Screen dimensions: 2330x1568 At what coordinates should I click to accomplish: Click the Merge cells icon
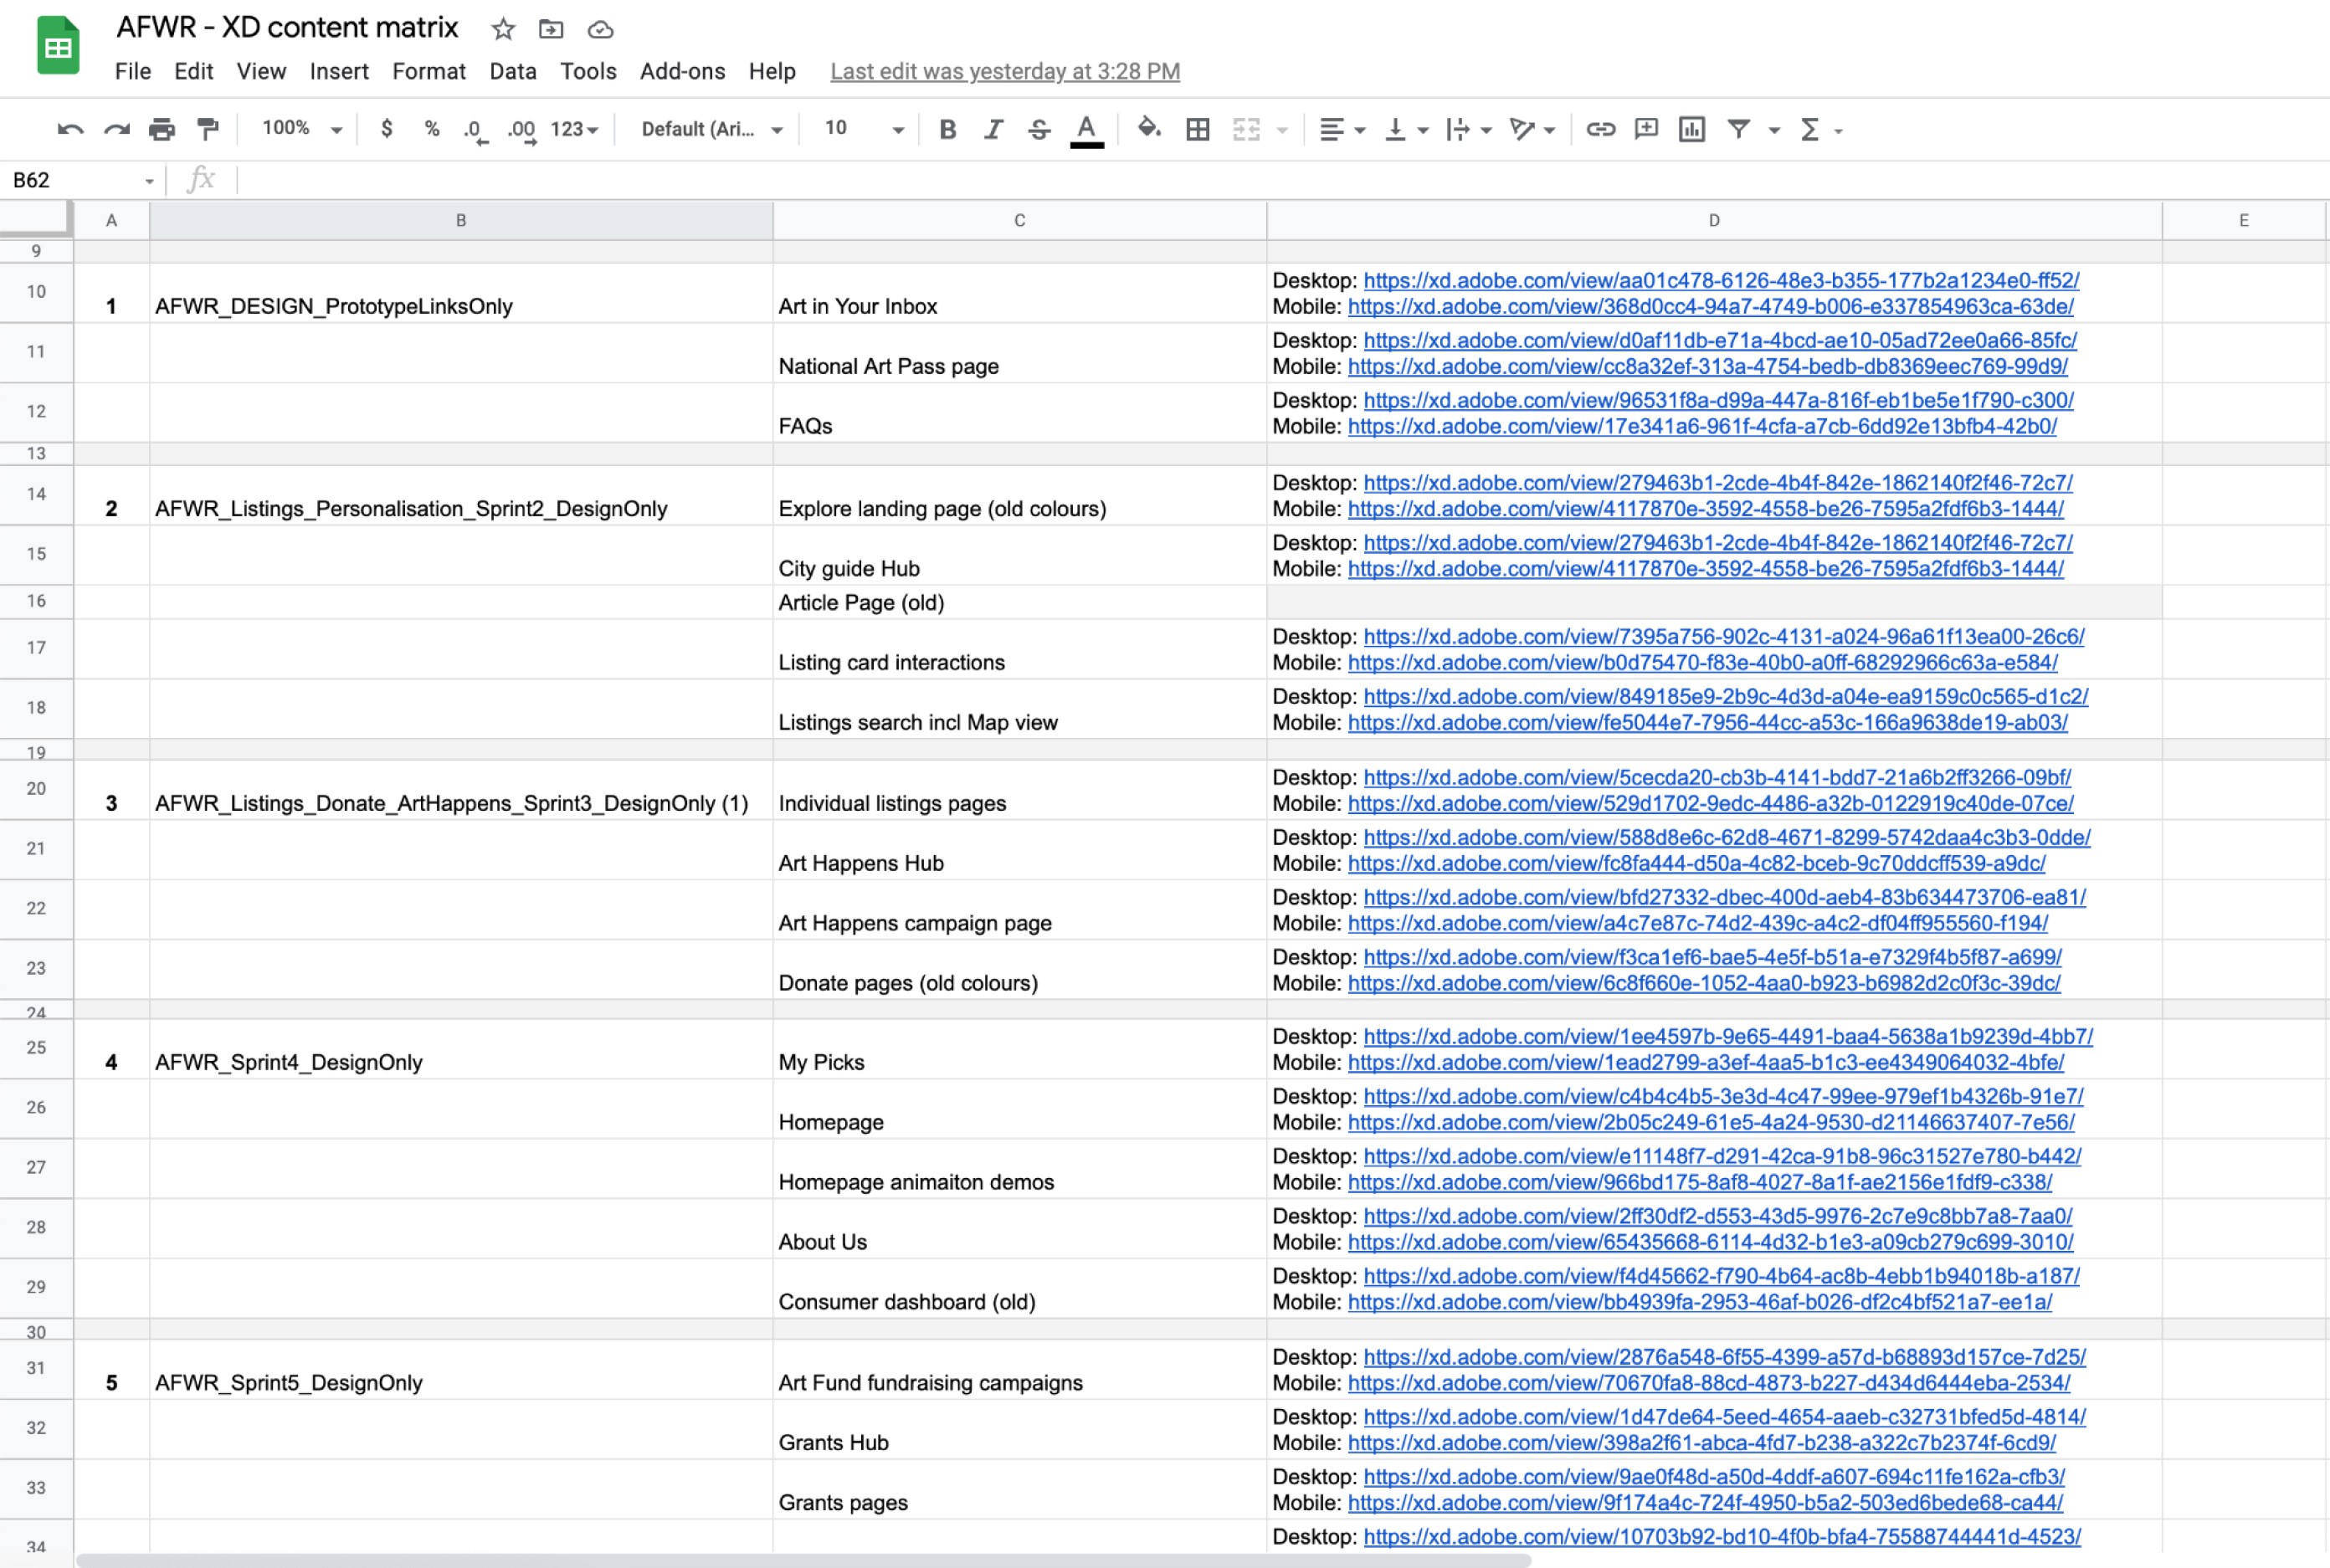1246,129
